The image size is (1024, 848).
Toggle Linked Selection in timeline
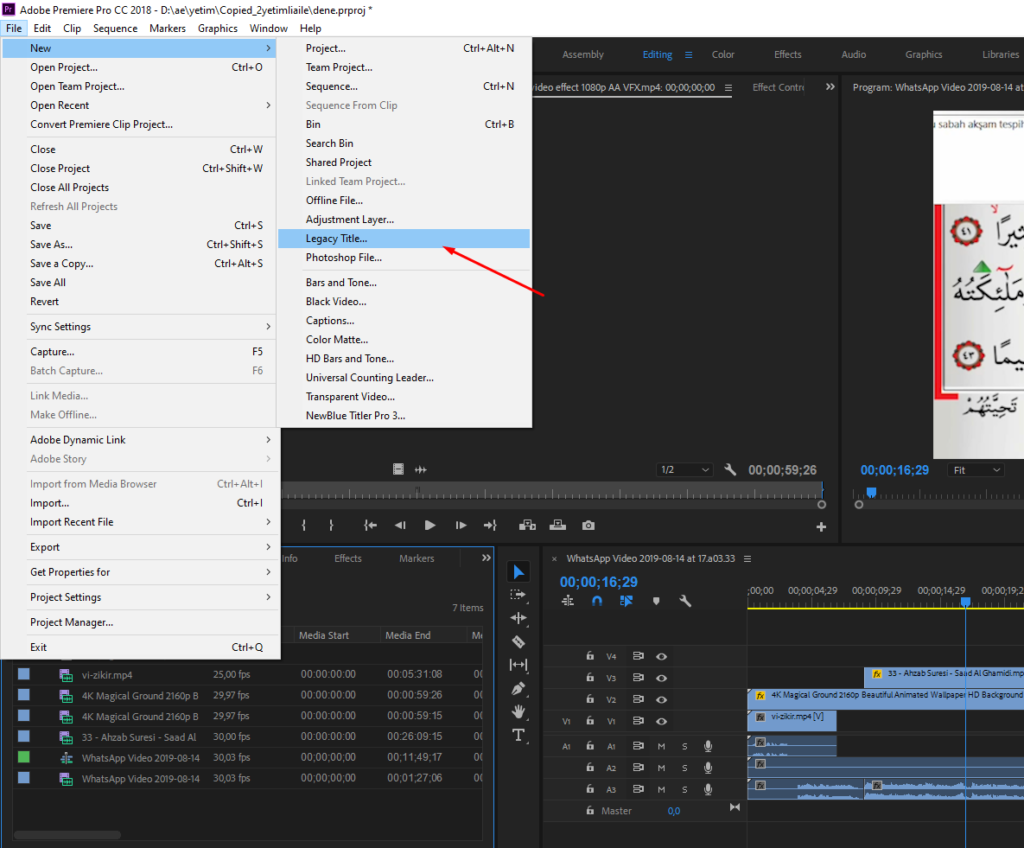(626, 601)
